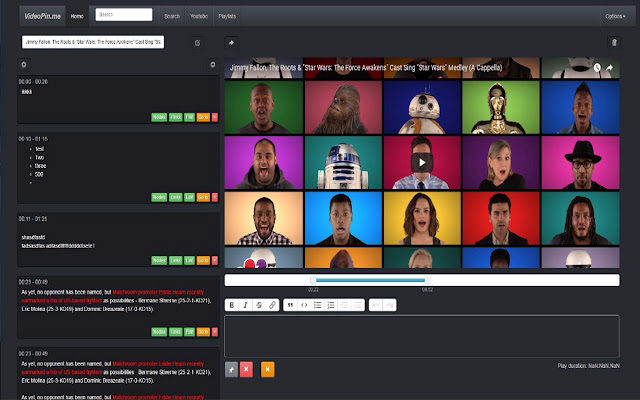Click the insert link icon in editor toolbar
Image resolution: width=640 pixels, height=400 pixels.
point(272,305)
